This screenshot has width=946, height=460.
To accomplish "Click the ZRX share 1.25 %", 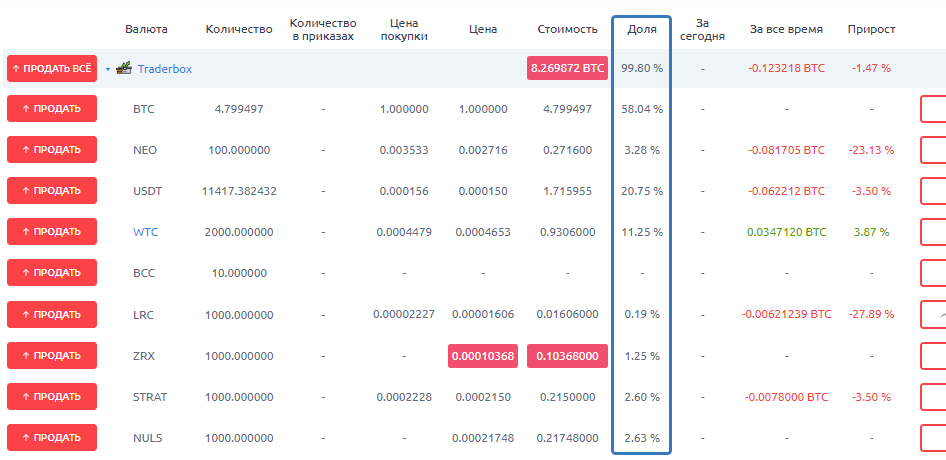I will (x=641, y=356).
